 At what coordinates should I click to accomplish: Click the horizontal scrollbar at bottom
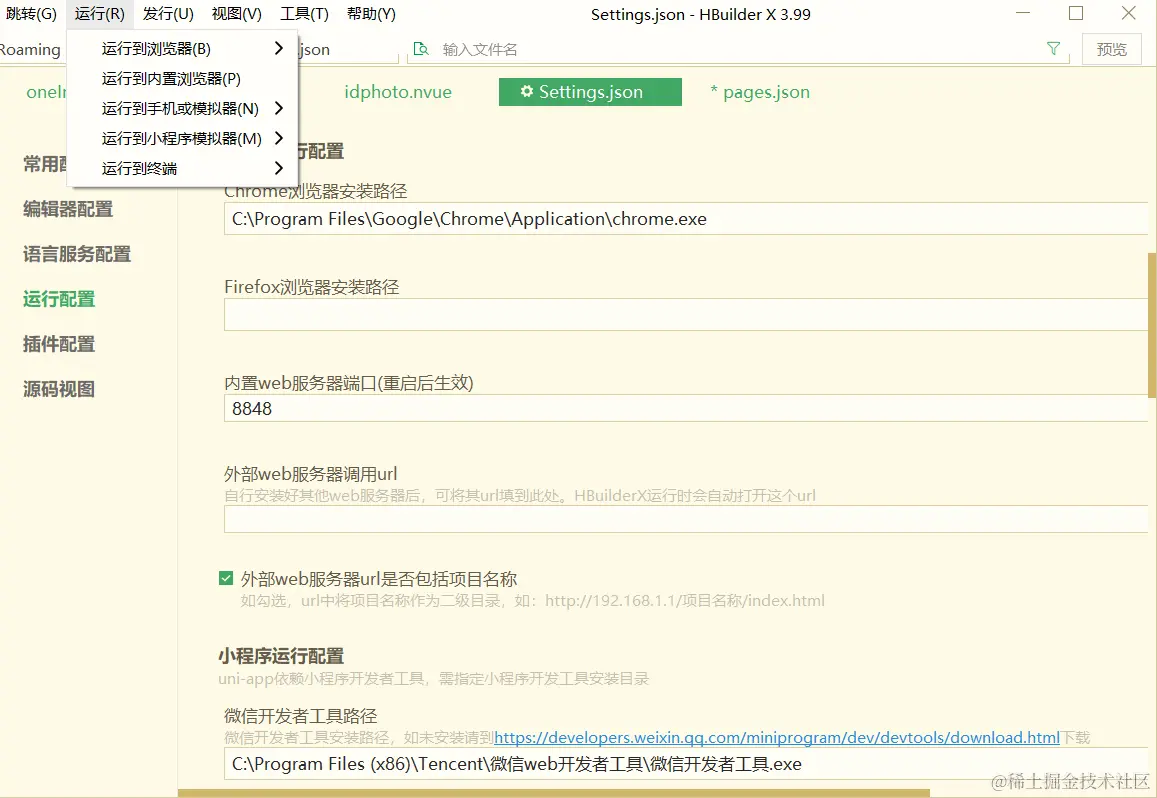pos(553,794)
